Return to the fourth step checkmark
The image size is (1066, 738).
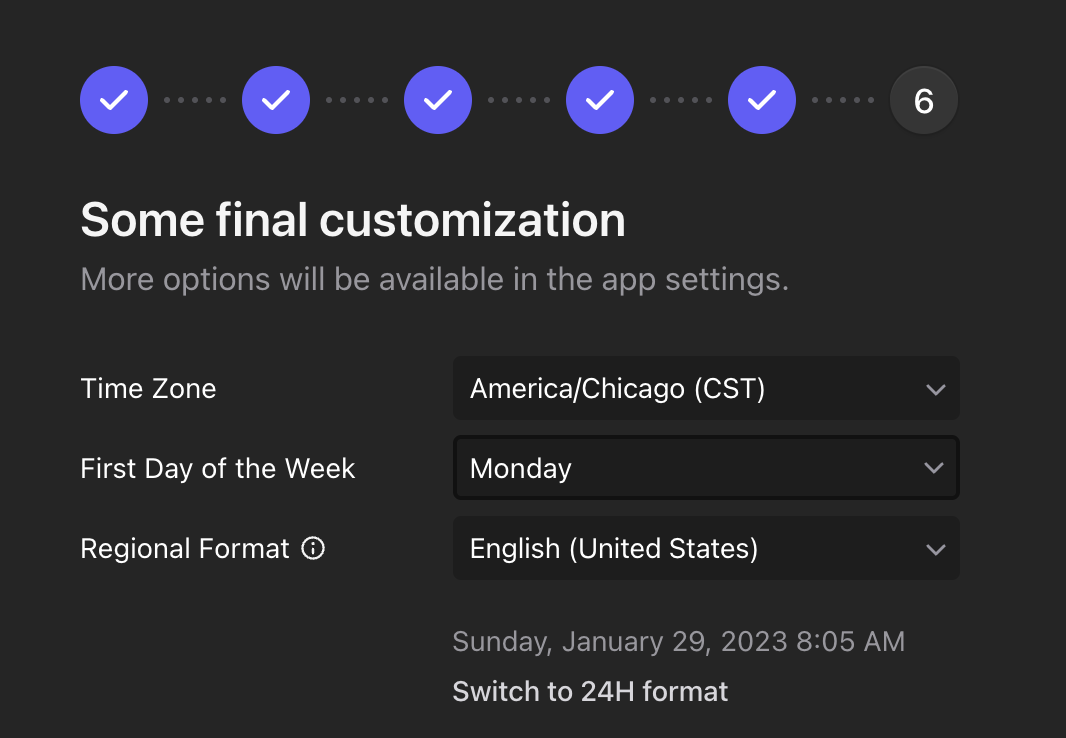(600, 100)
